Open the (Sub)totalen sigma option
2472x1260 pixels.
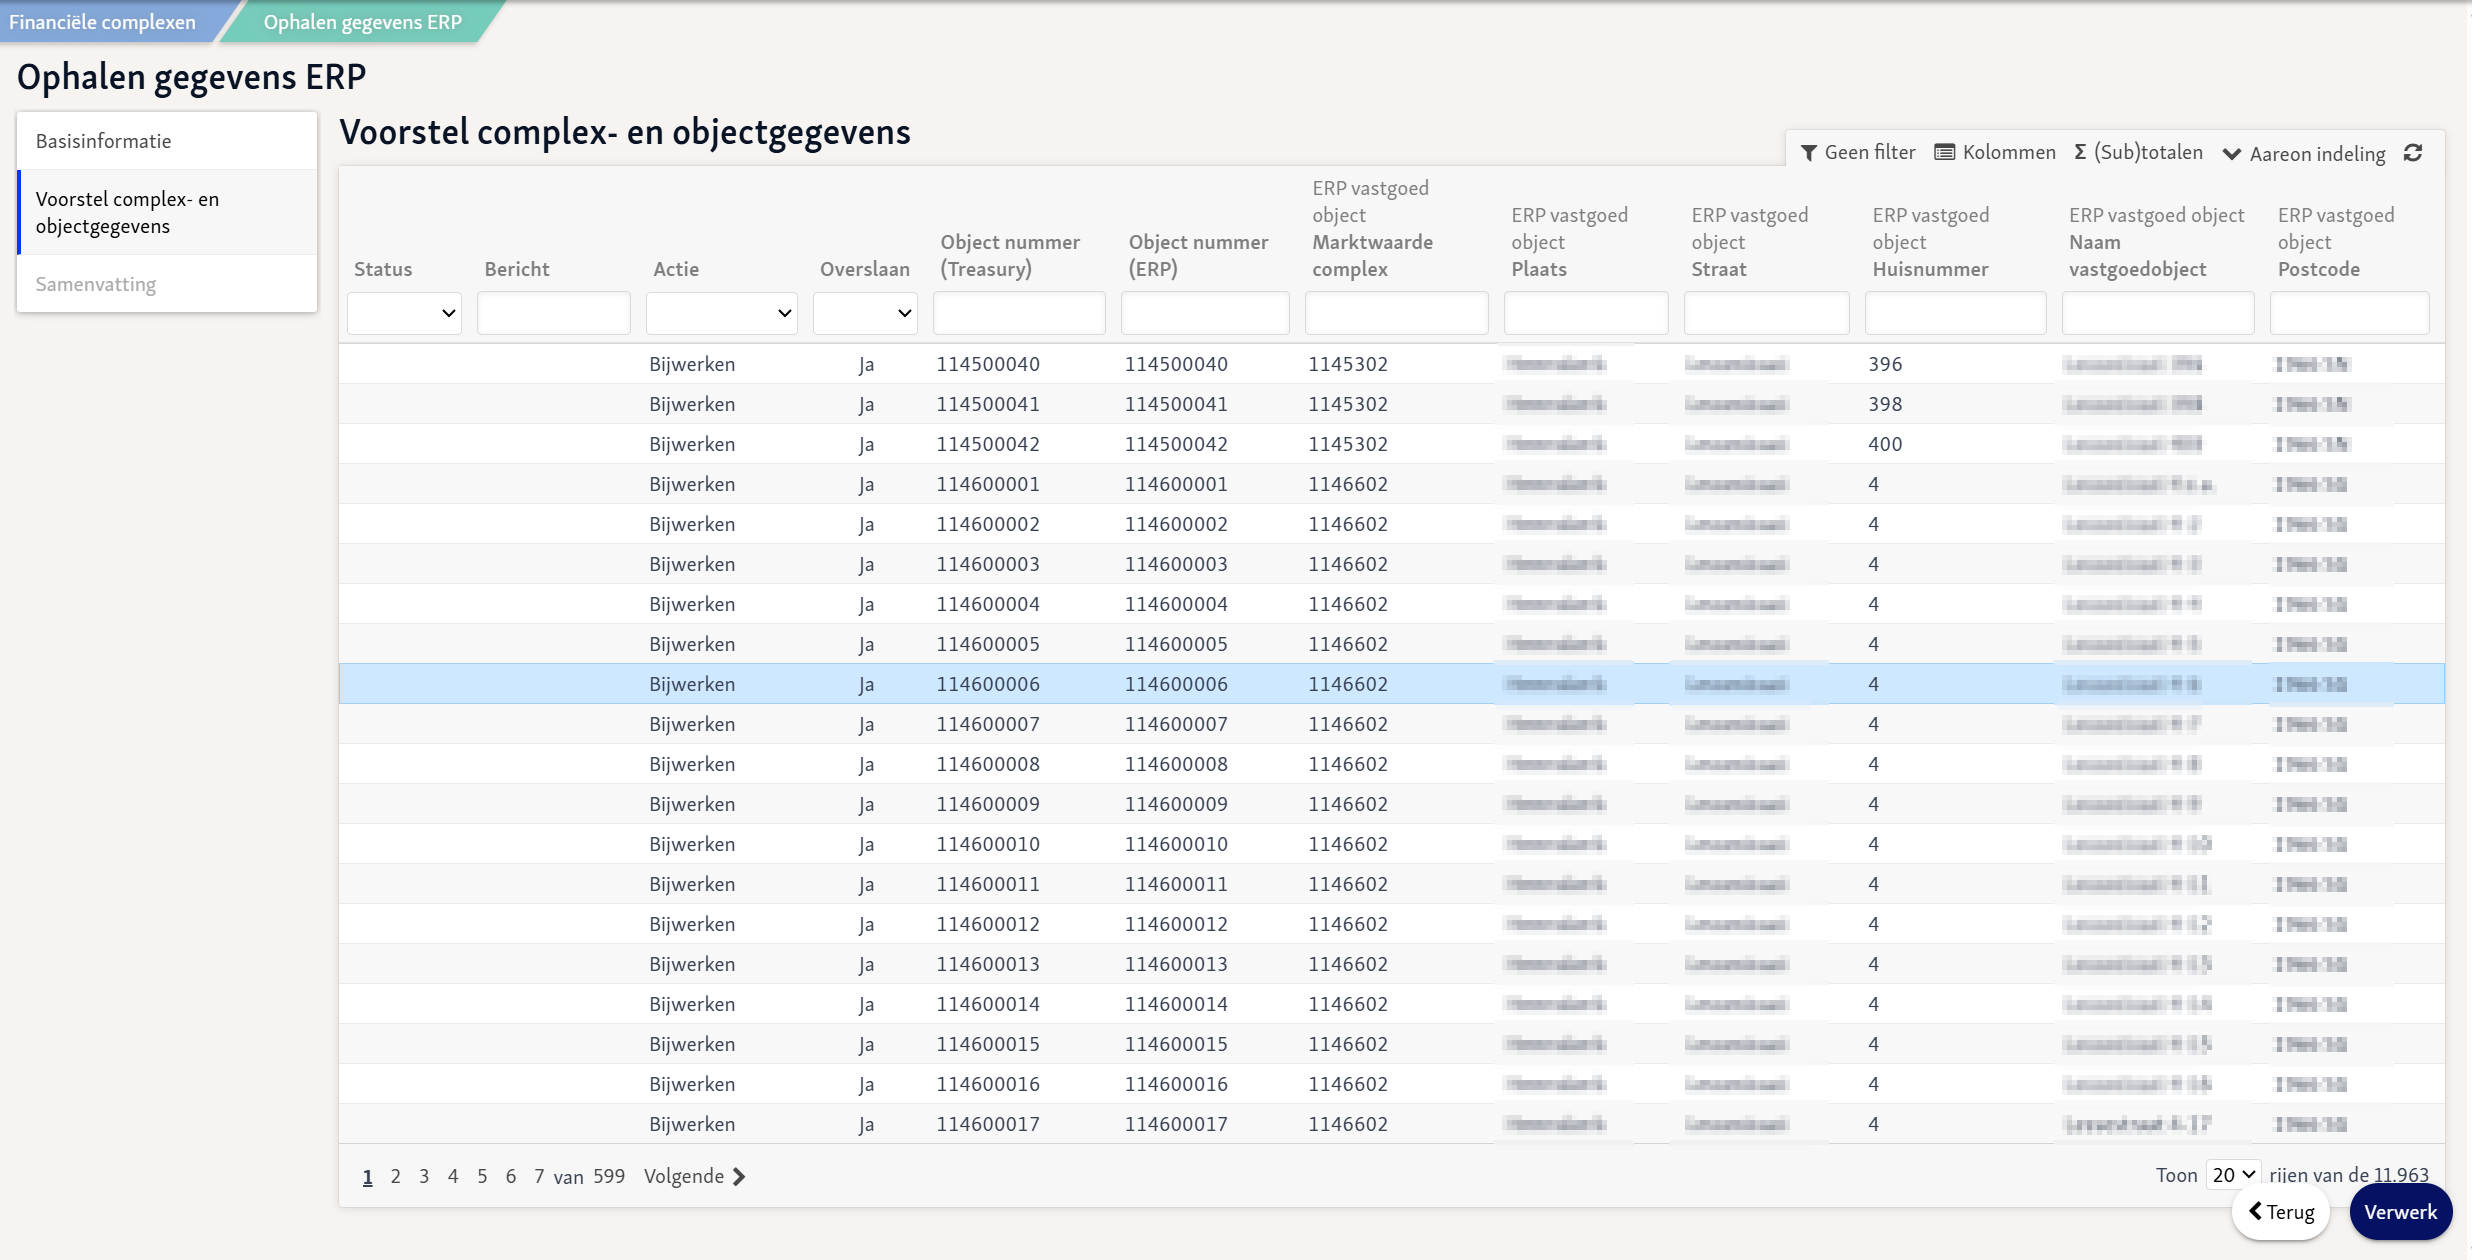tap(2138, 152)
